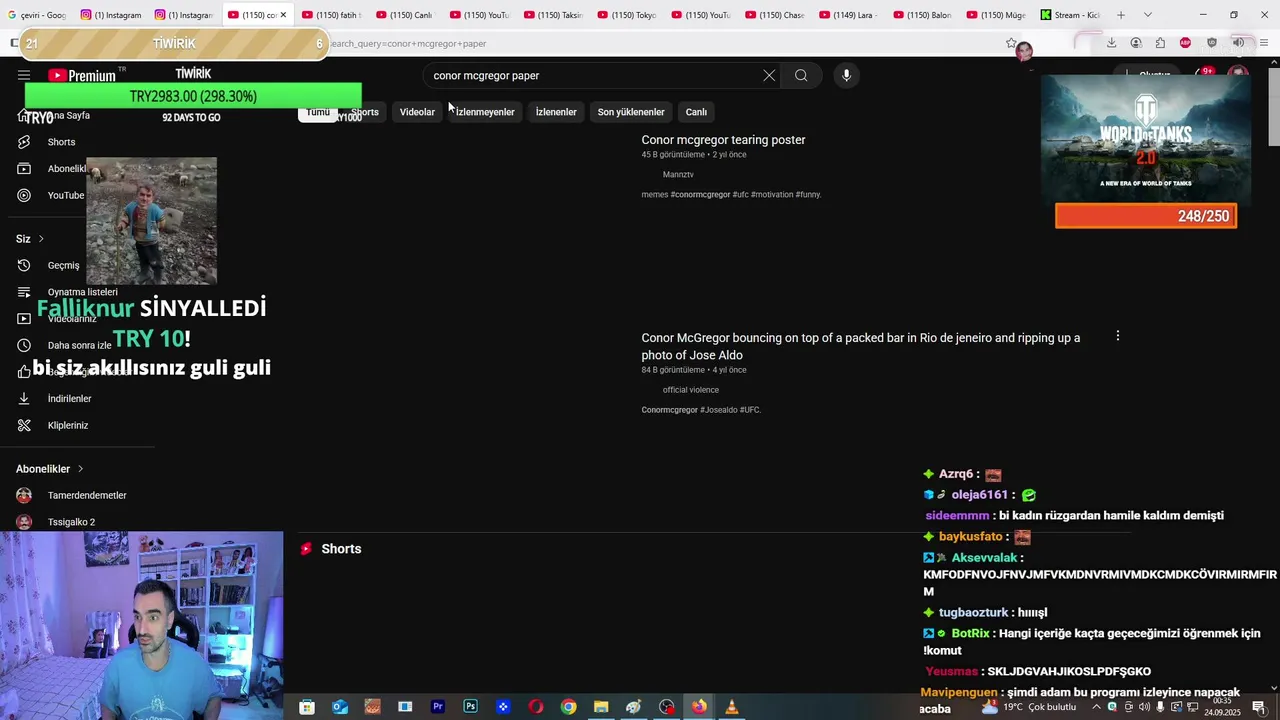Image resolution: width=1280 pixels, height=720 pixels.
Task: Open the Mannztv channel
Action: [678, 174]
